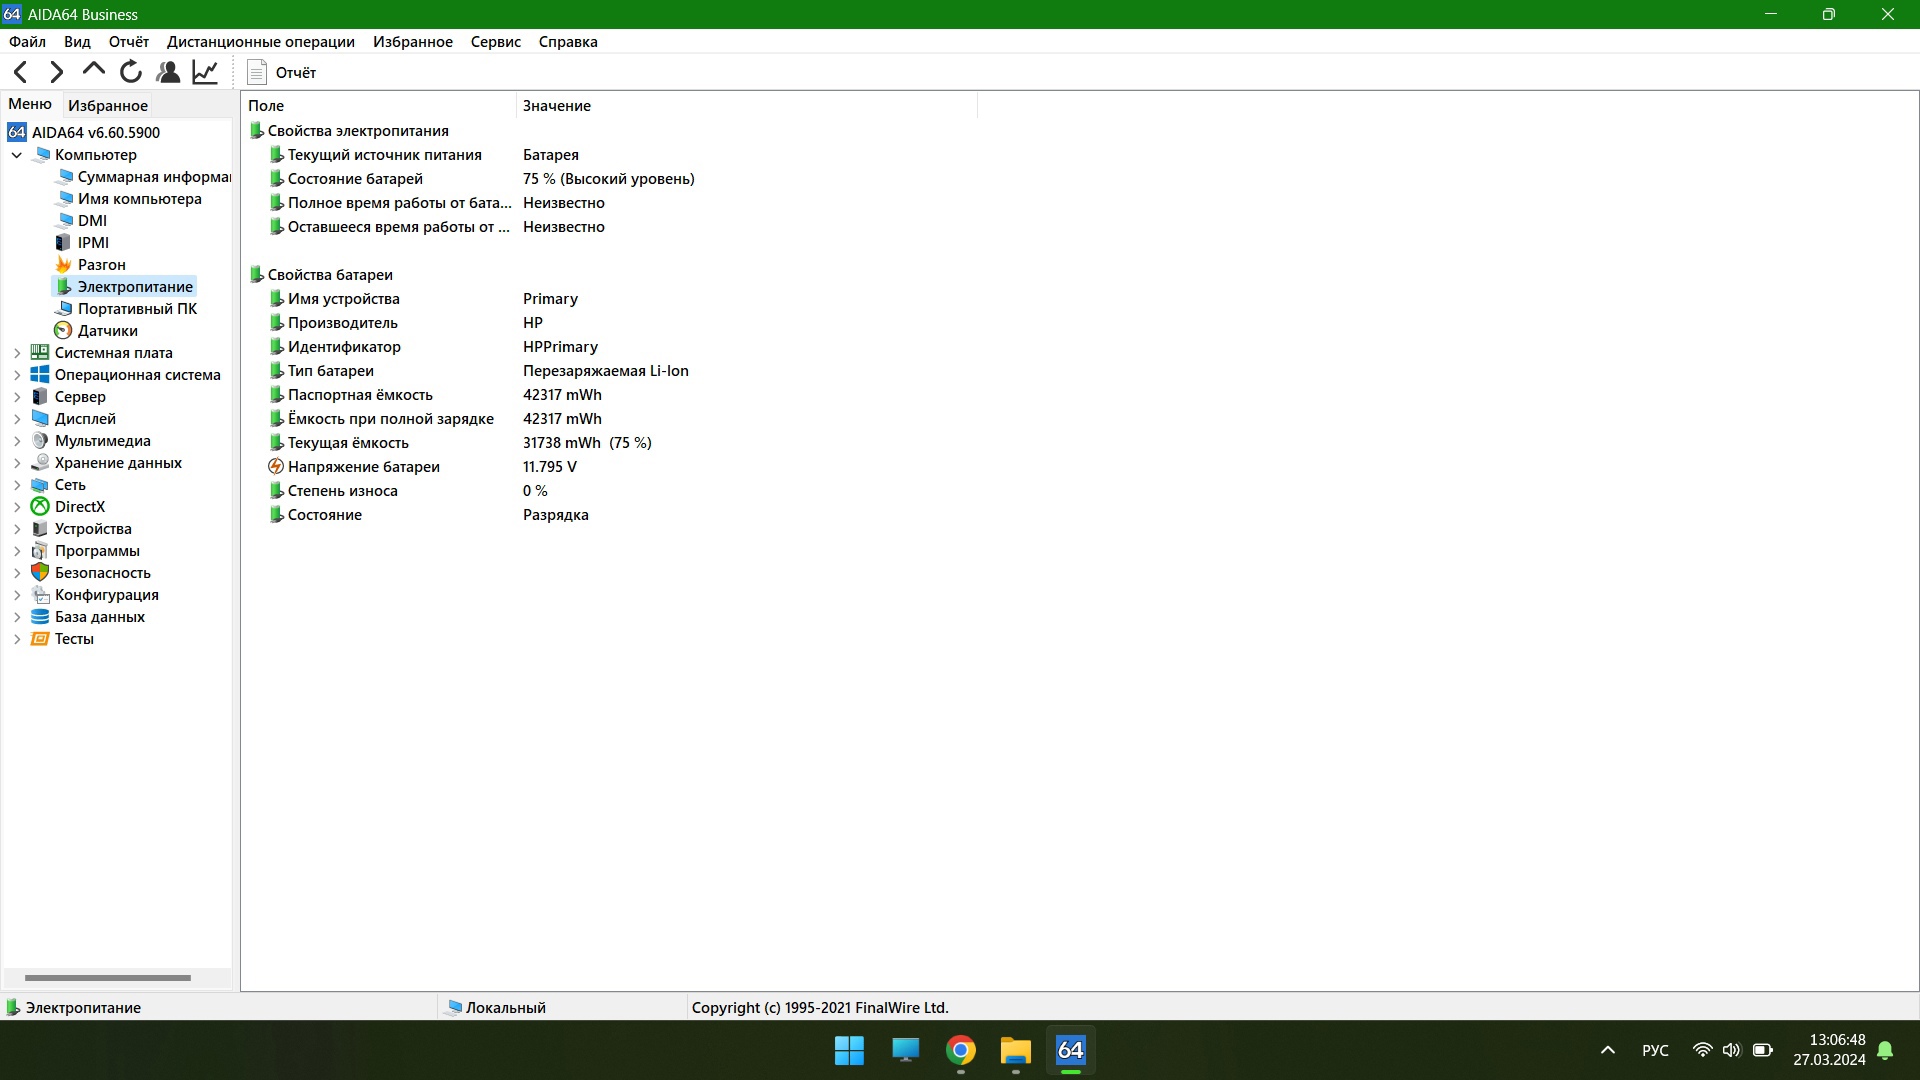Click the Refresh toolbar icon
The height and width of the screenshot is (1080, 1920).
130,72
